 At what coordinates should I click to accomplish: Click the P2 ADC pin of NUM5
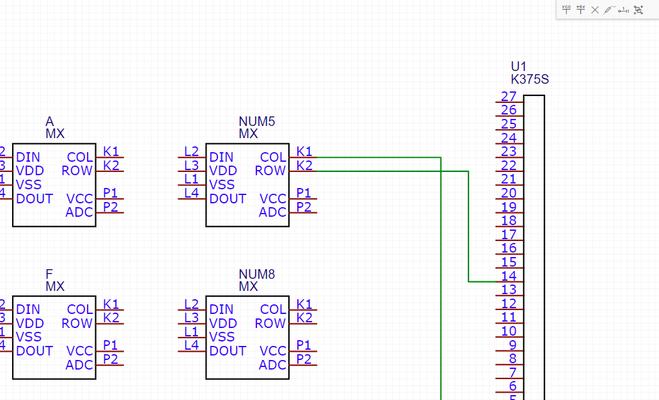(303, 208)
